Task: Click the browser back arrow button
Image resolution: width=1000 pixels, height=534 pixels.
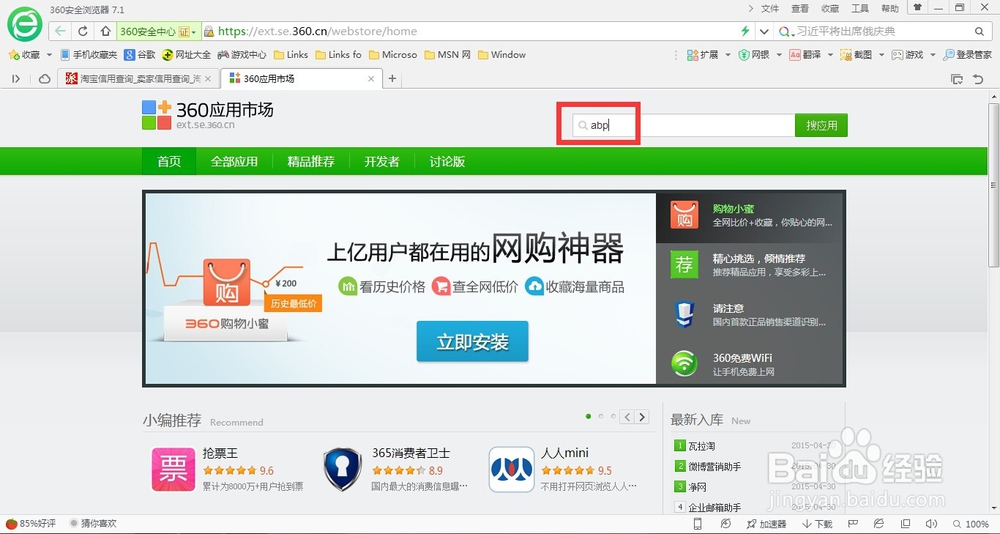Action: click(x=60, y=31)
